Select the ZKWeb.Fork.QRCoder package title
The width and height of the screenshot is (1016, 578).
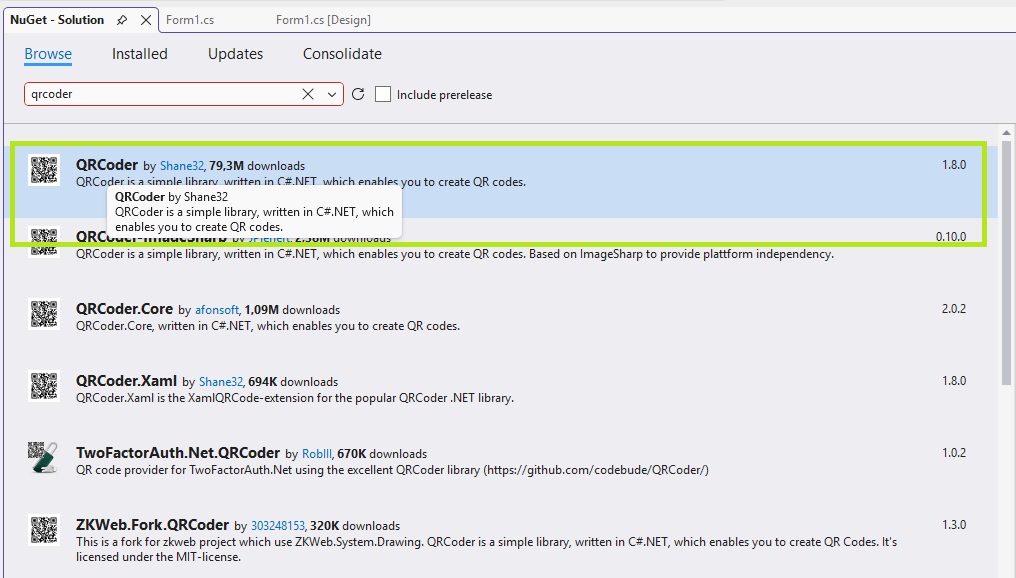point(152,525)
